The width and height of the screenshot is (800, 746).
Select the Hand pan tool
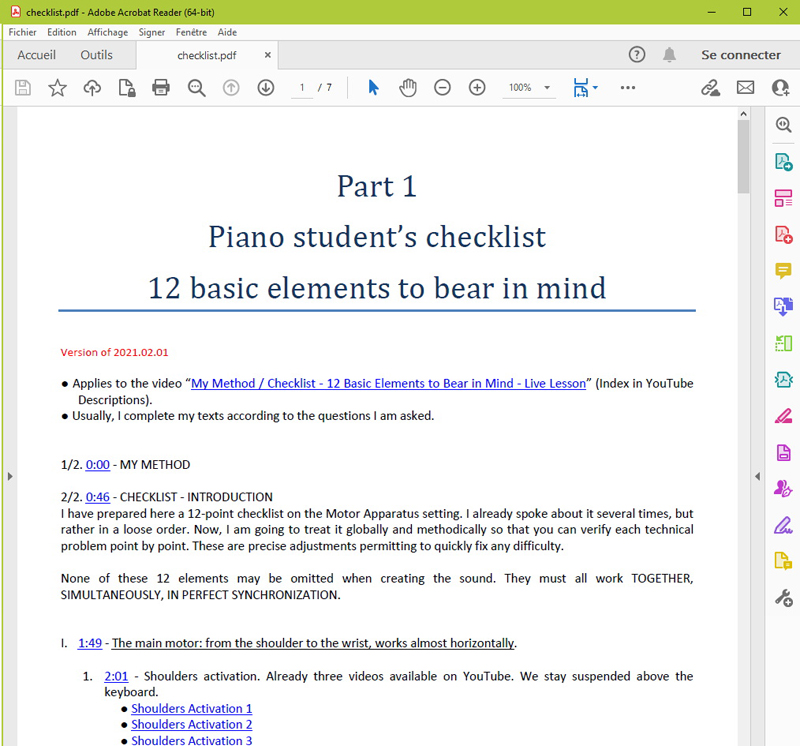point(408,88)
